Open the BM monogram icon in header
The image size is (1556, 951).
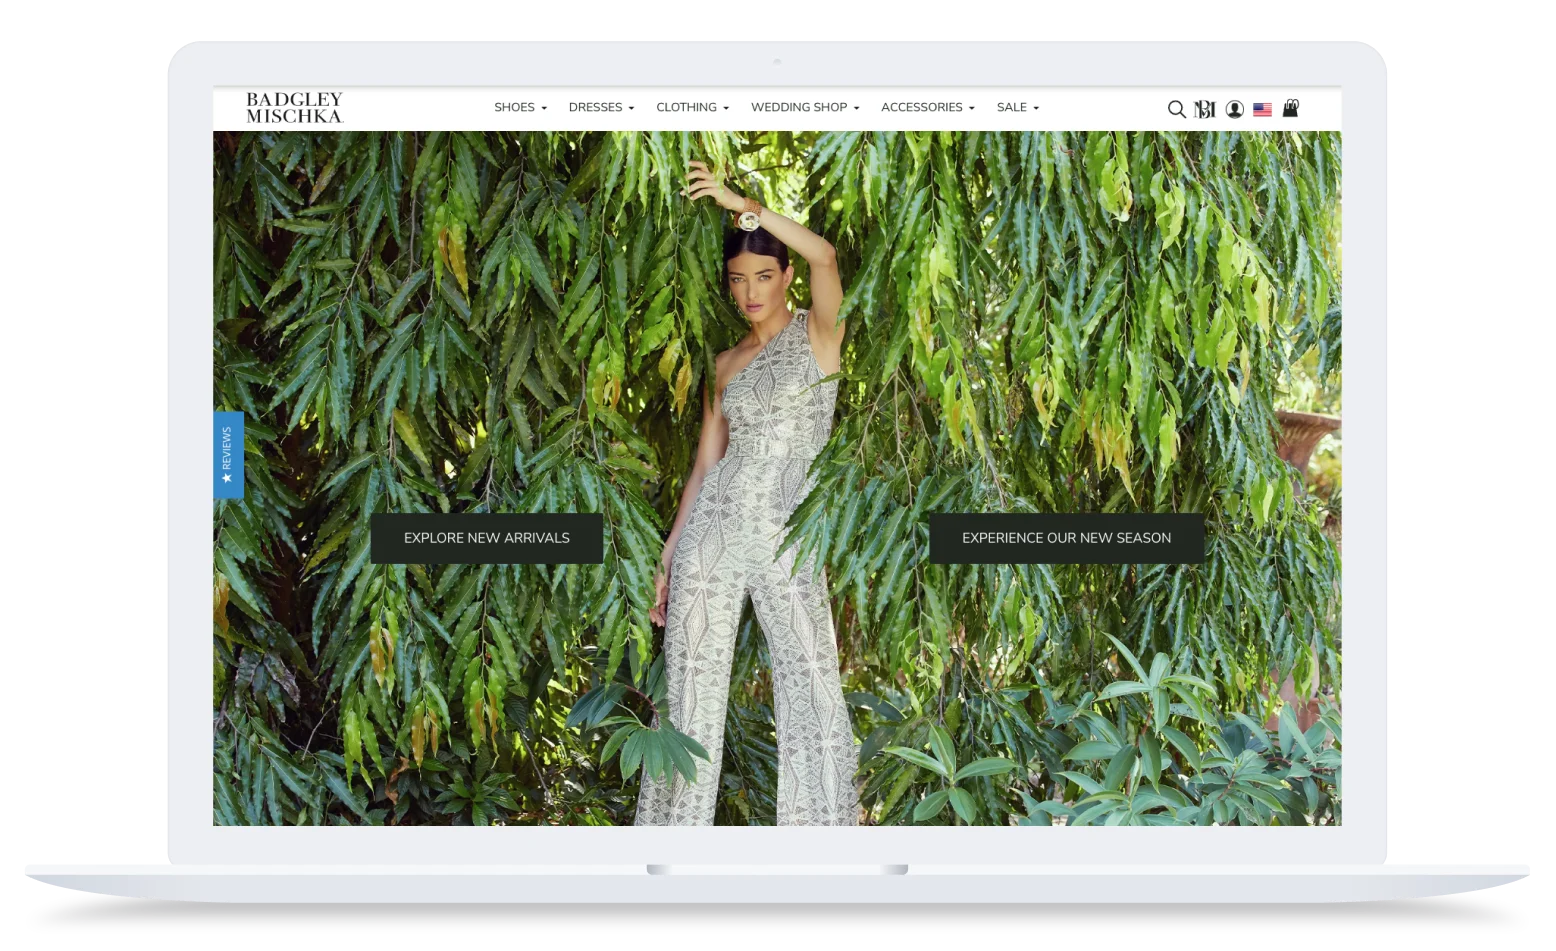click(x=1205, y=109)
